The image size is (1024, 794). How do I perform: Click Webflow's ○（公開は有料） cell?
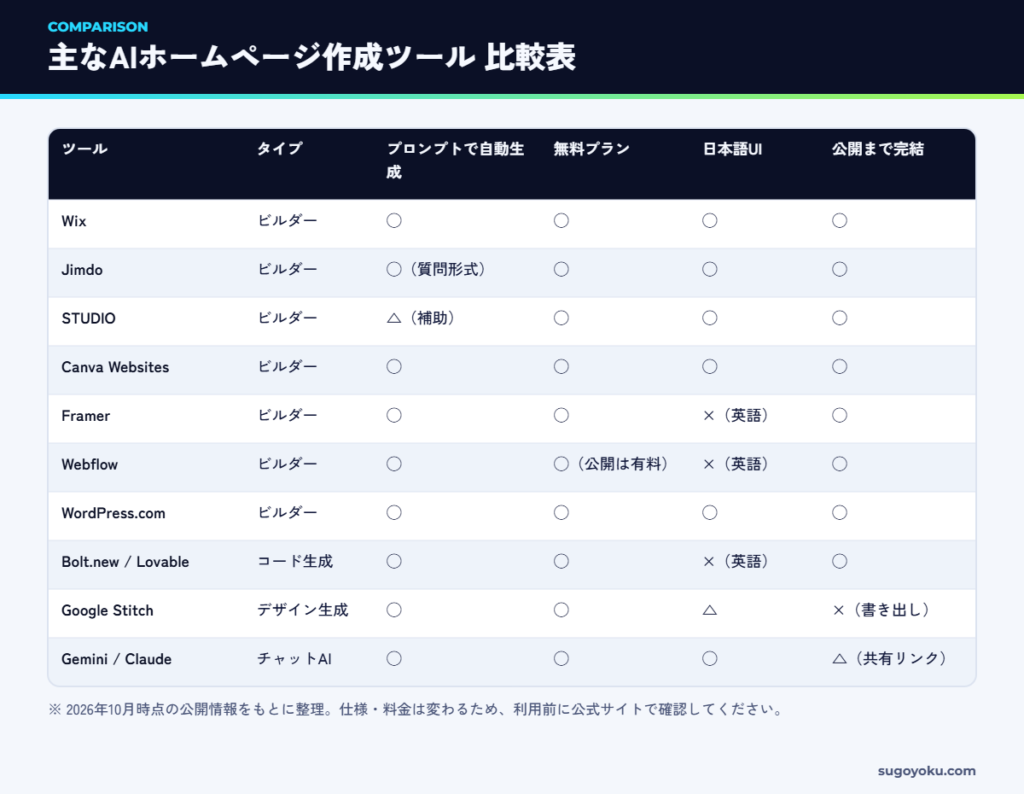point(611,464)
